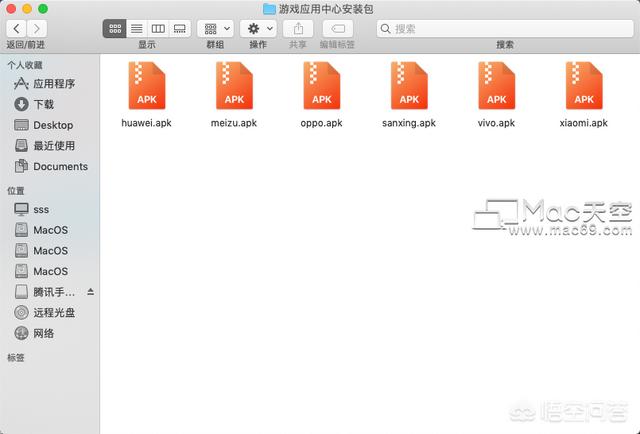Screen dimensions: 640x434
Task: Select the 腾讯手… disk in sidebar
Action: click(45, 292)
